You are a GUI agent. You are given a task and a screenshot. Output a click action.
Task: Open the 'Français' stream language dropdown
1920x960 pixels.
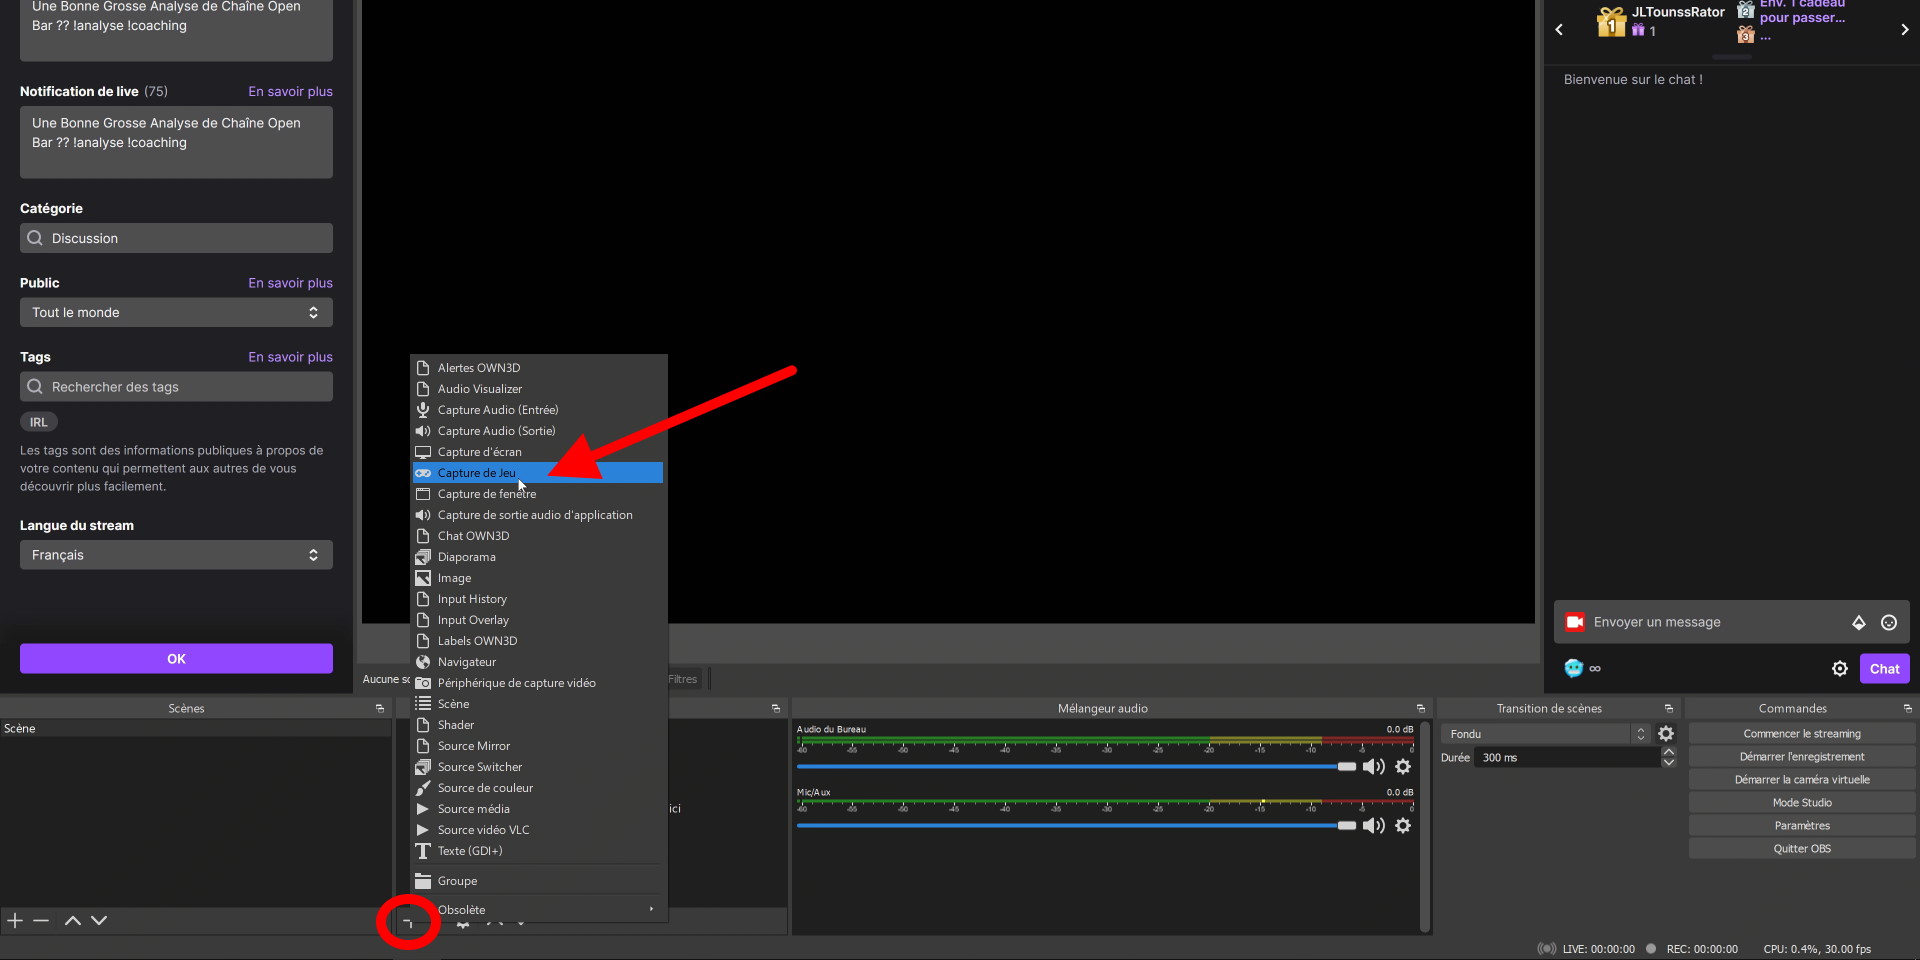click(x=176, y=554)
